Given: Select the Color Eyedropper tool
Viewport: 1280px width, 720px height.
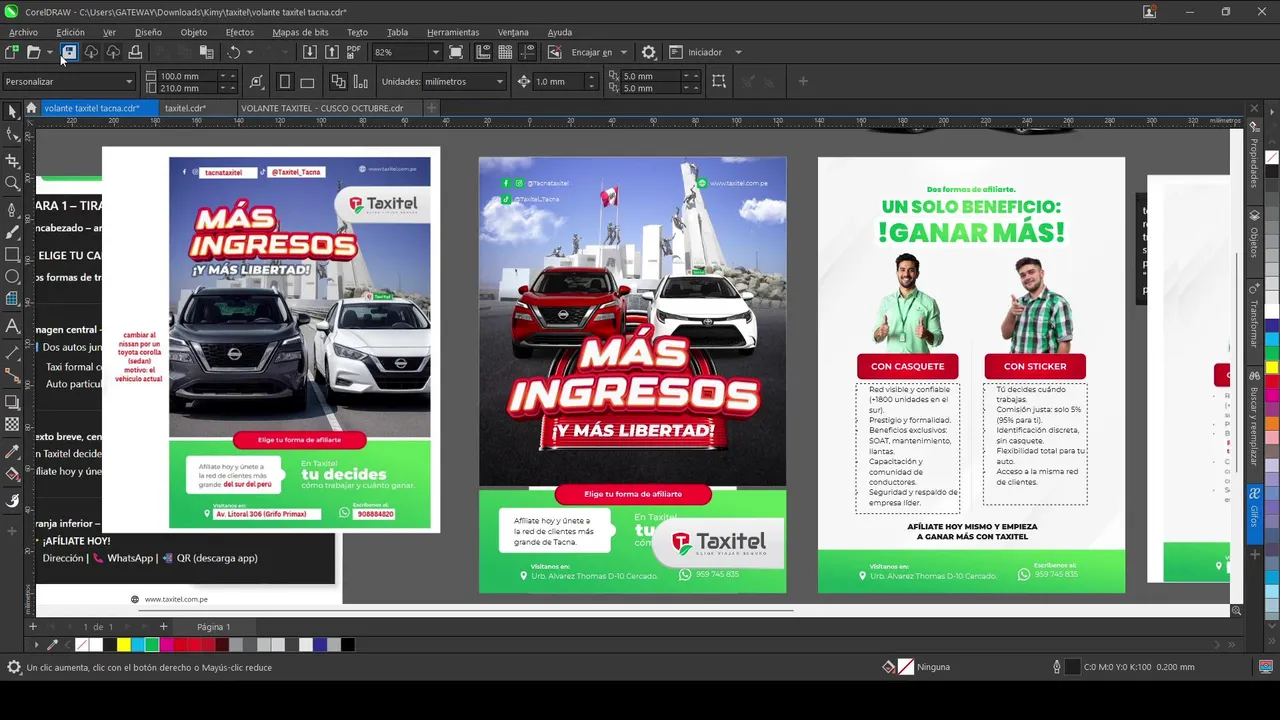Looking at the screenshot, I should [x=12, y=452].
